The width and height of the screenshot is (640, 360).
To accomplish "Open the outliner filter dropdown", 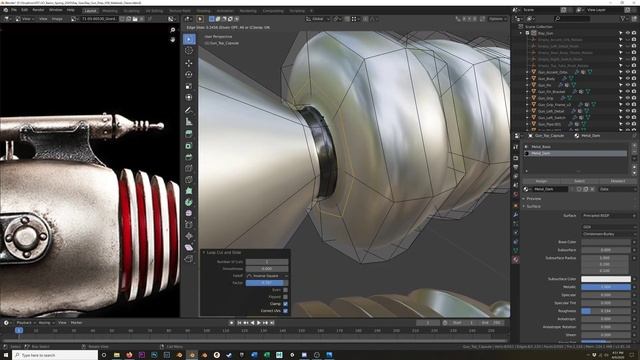I will pyautogui.click(x=624, y=19).
